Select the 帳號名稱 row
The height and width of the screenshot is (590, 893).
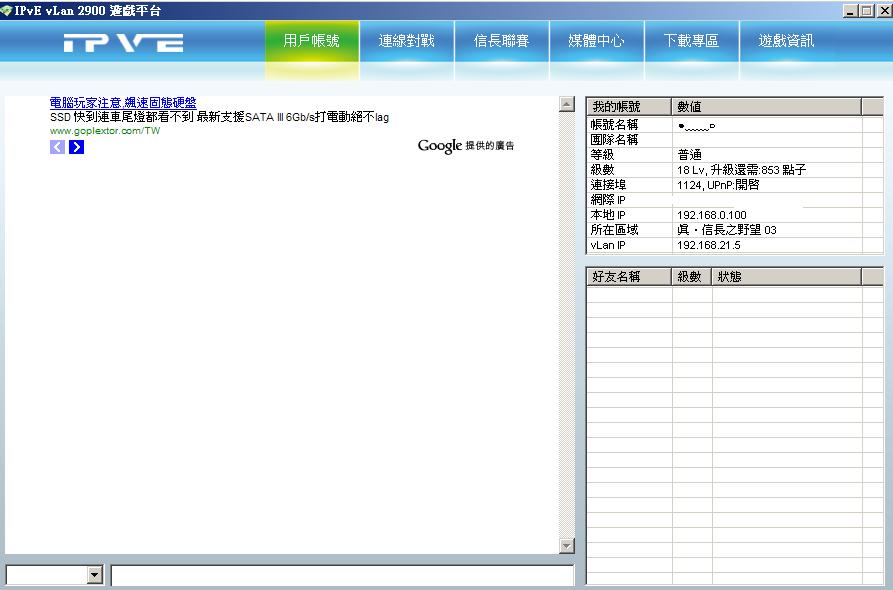[735, 125]
